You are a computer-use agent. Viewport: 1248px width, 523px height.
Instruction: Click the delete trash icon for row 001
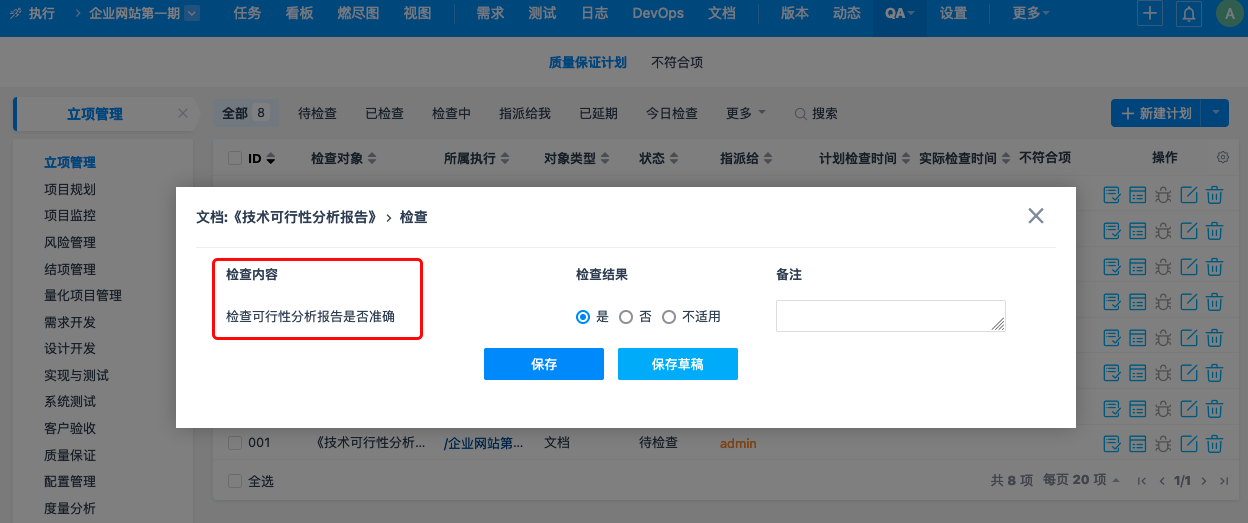(x=1215, y=443)
